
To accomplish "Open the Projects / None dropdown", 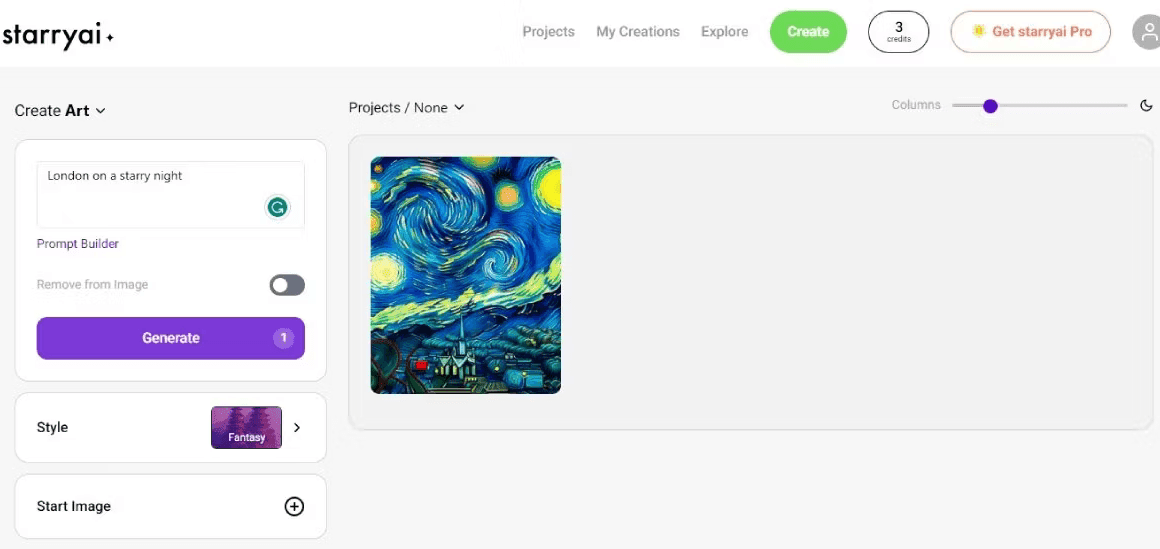I will coord(406,107).
